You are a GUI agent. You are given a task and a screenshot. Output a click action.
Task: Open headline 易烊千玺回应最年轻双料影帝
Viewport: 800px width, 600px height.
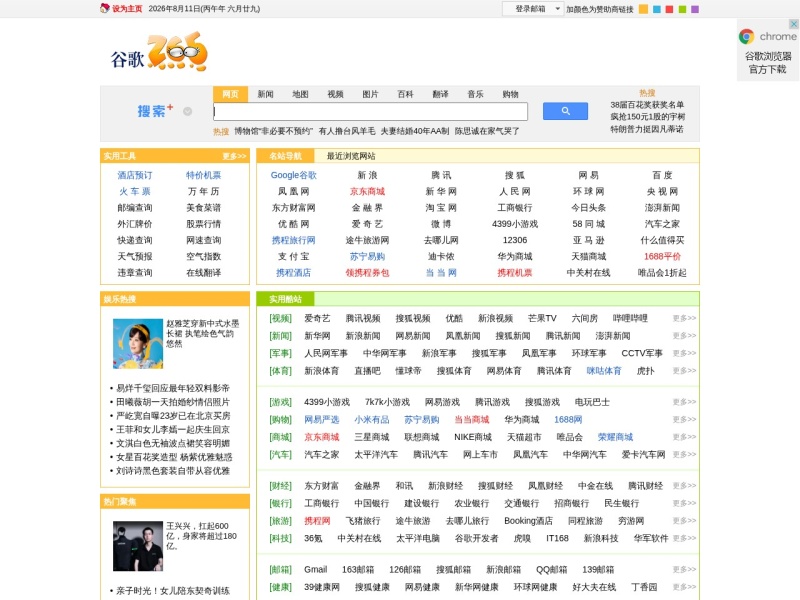coord(173,388)
